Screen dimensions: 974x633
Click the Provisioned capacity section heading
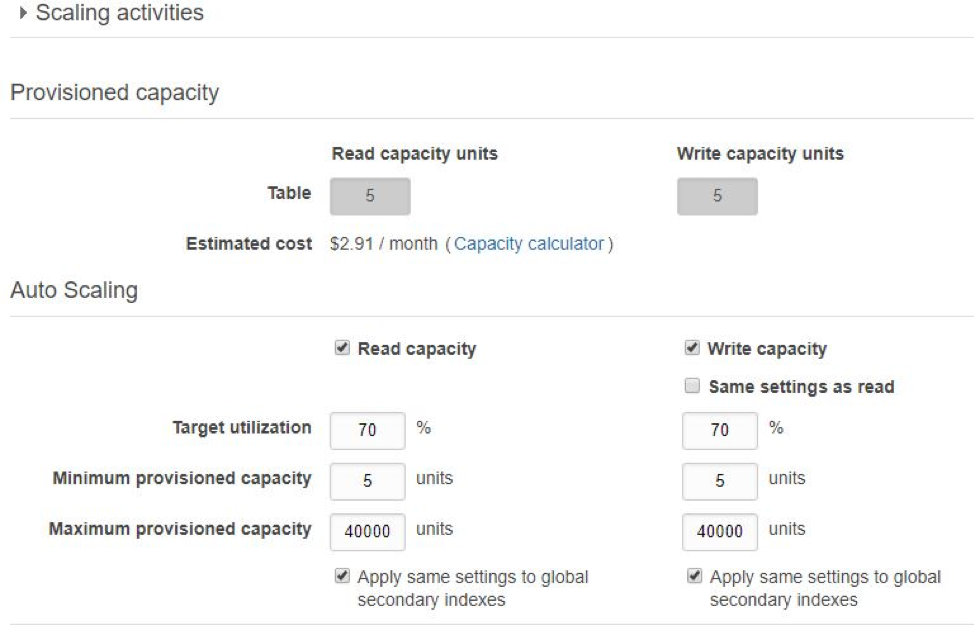115,93
